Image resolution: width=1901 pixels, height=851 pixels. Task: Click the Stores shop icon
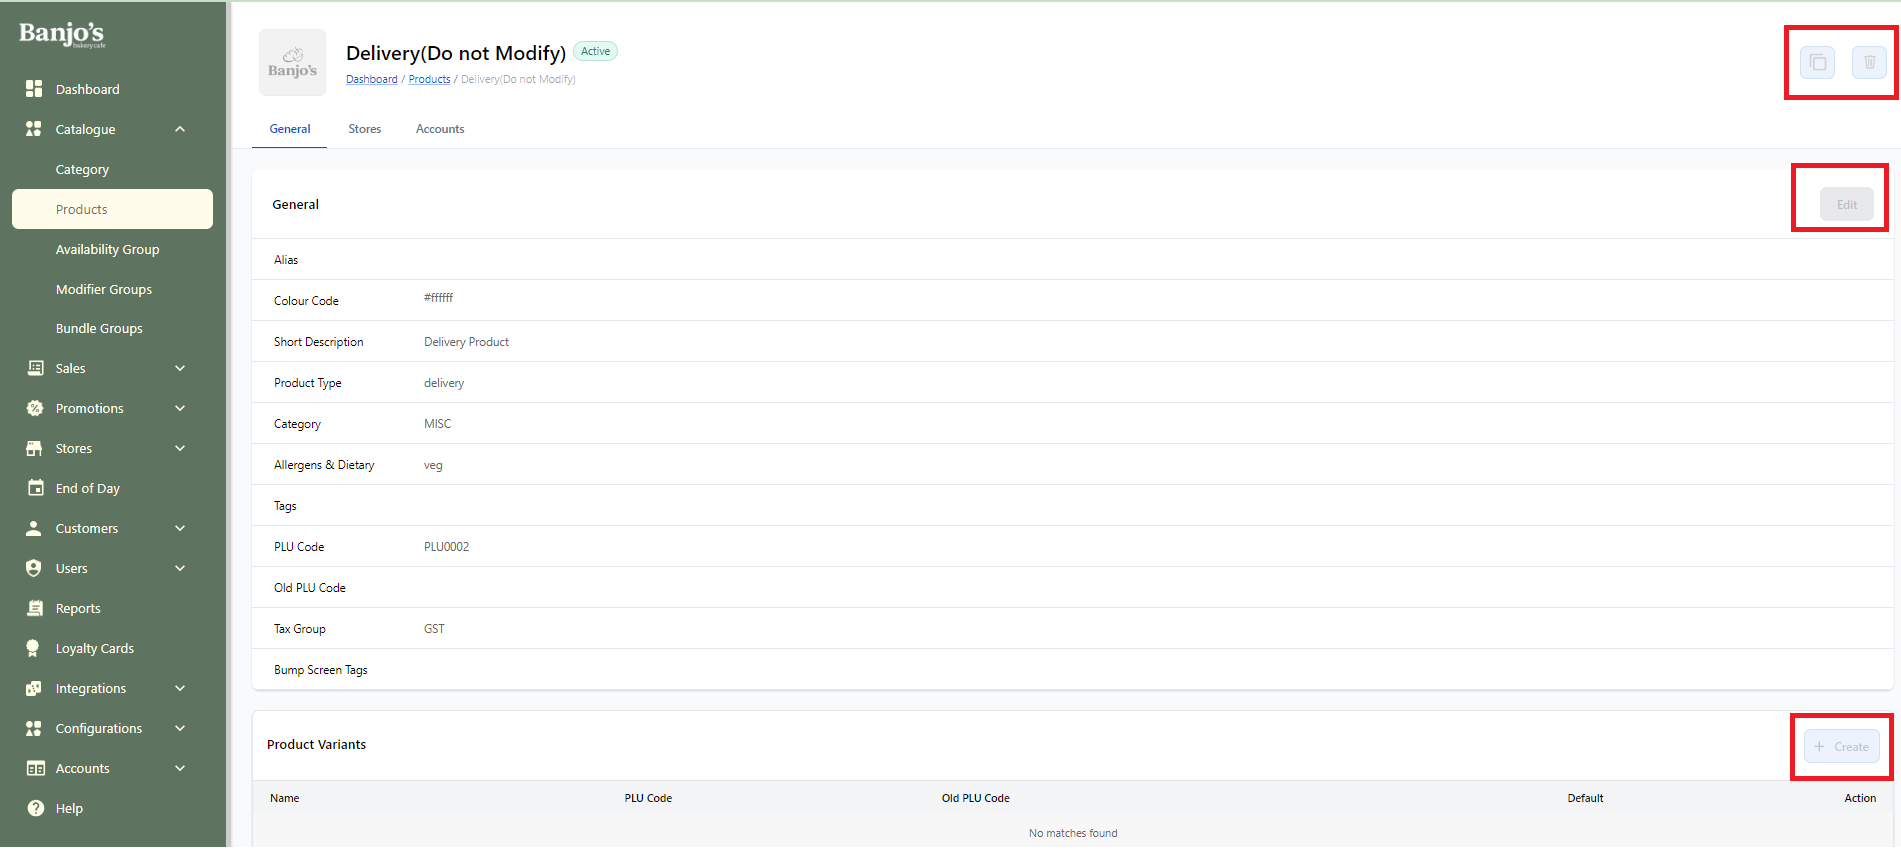(35, 448)
